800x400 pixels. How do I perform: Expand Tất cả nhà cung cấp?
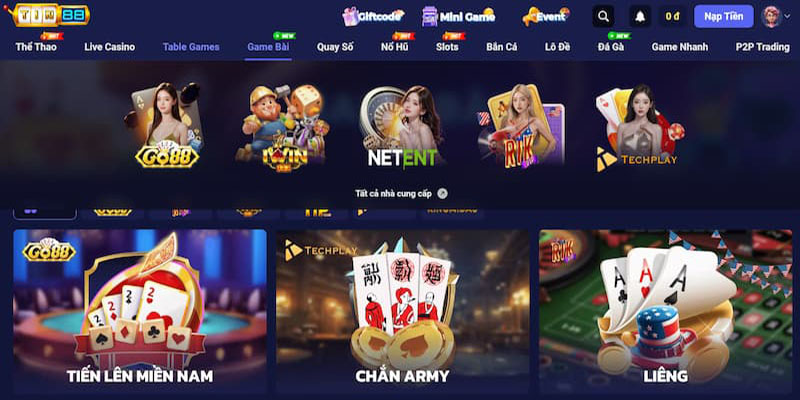point(401,193)
